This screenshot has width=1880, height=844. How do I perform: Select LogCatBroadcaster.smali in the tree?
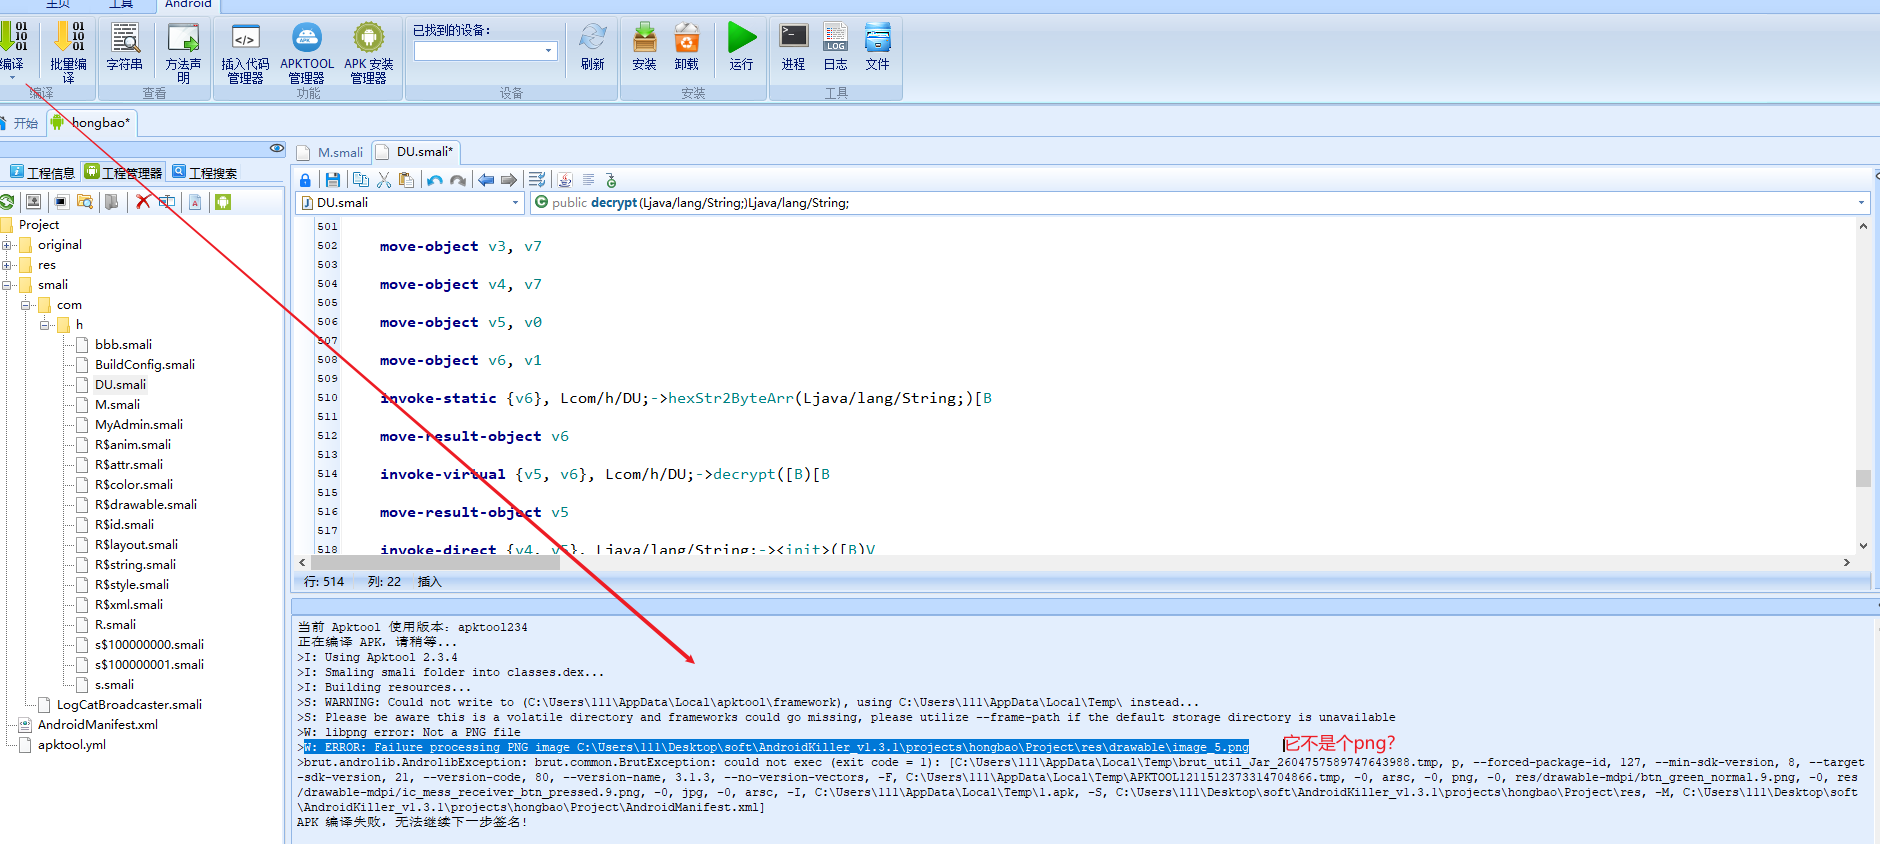click(129, 705)
